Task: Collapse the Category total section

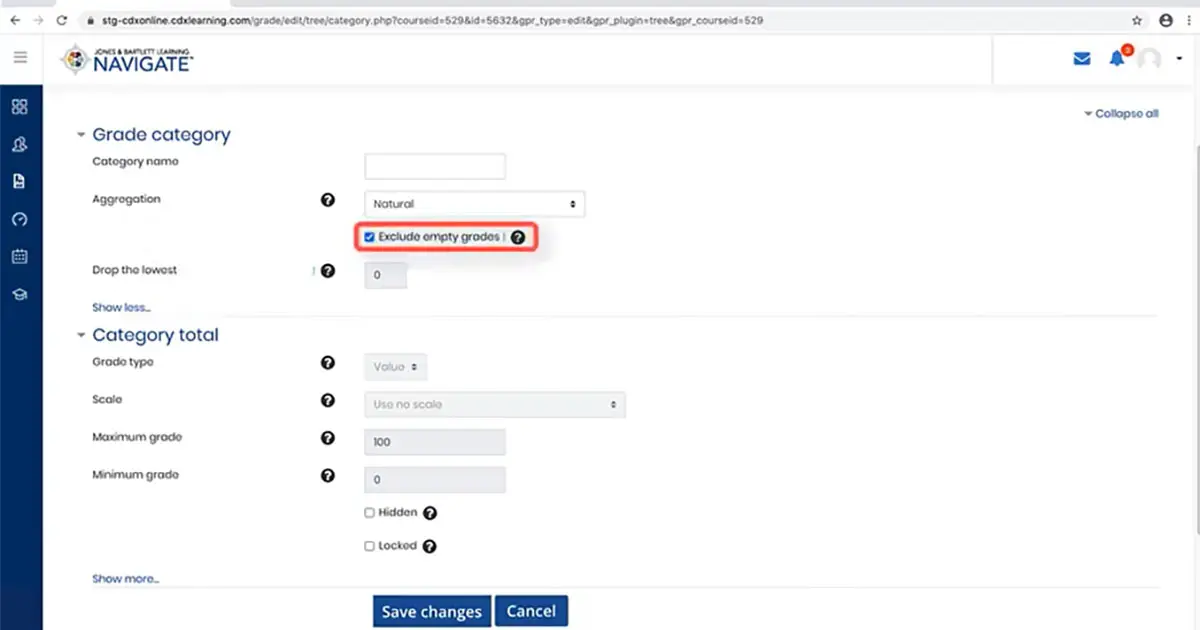Action: [154, 335]
